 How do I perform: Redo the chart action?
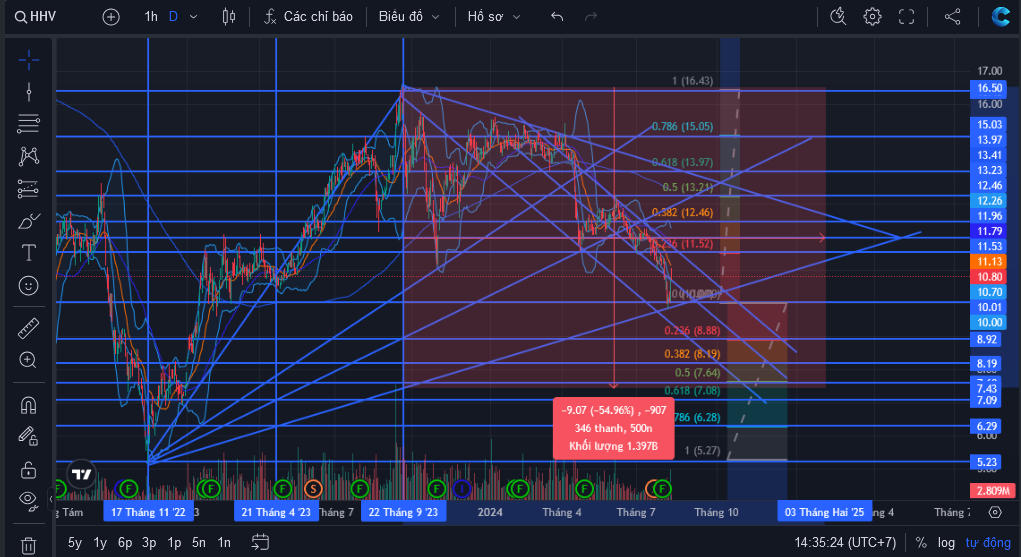pos(591,17)
